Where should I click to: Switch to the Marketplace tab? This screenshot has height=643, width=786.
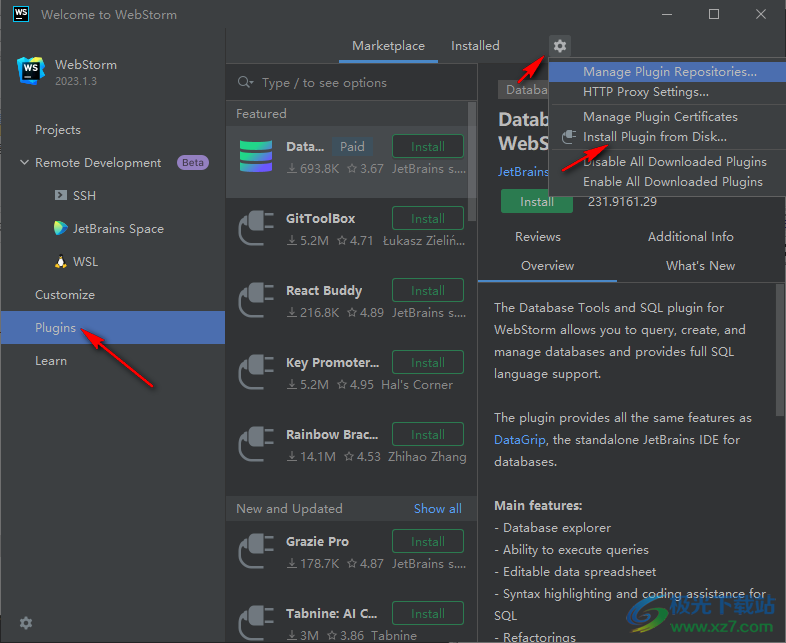click(x=388, y=46)
